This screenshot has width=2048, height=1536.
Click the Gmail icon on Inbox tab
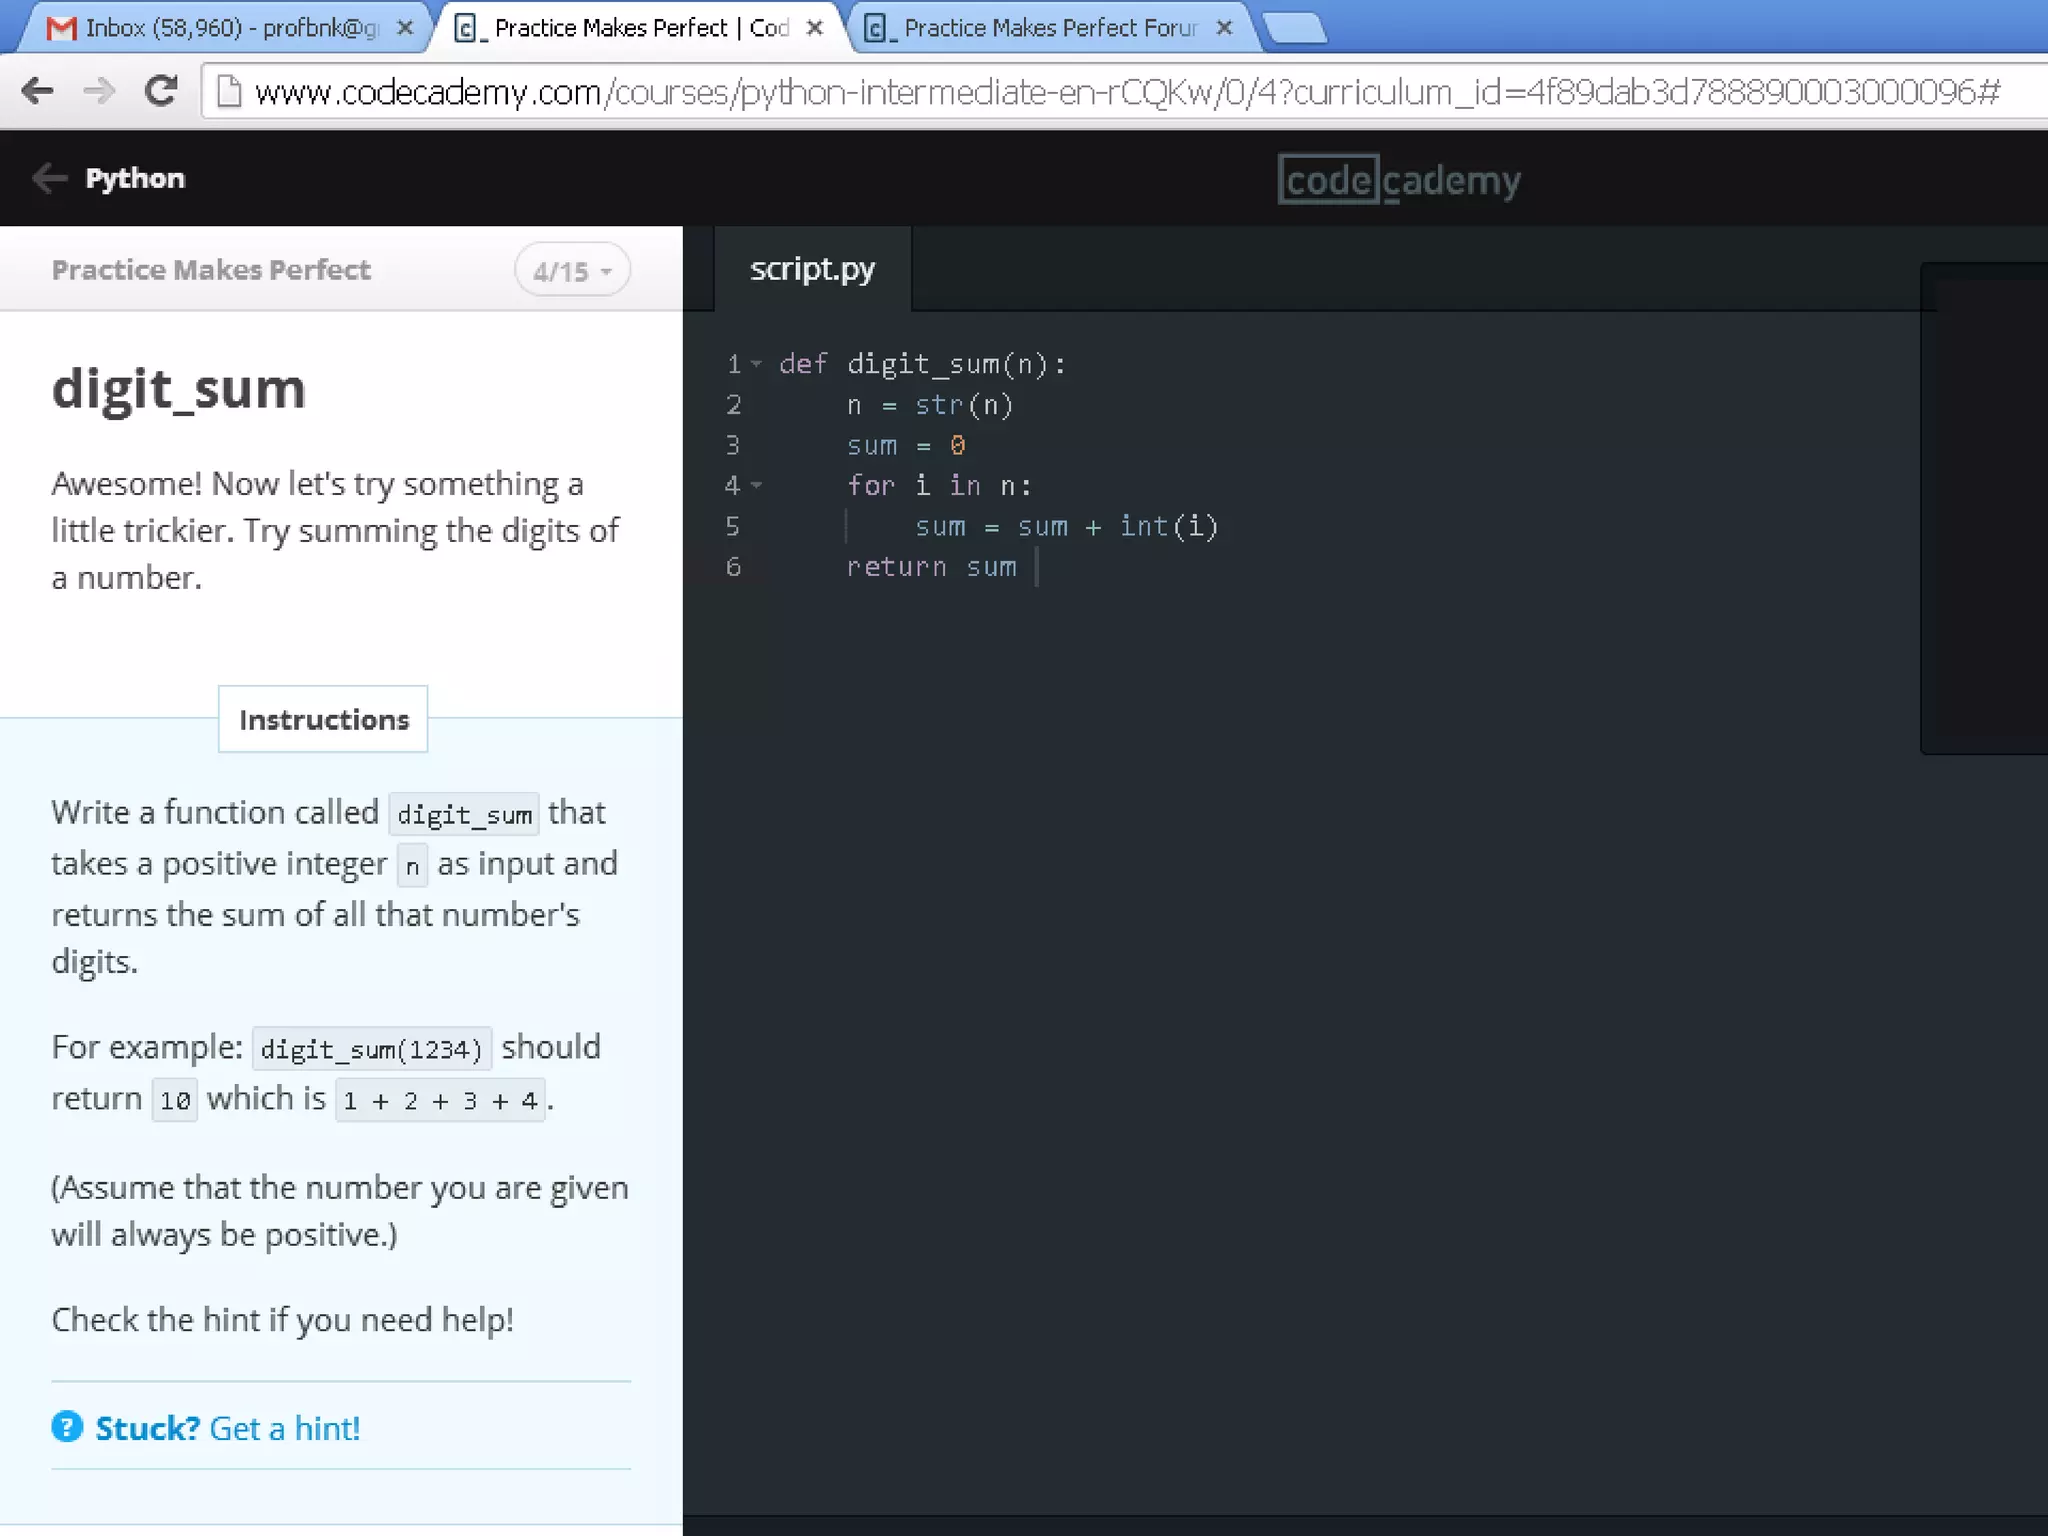[62, 28]
